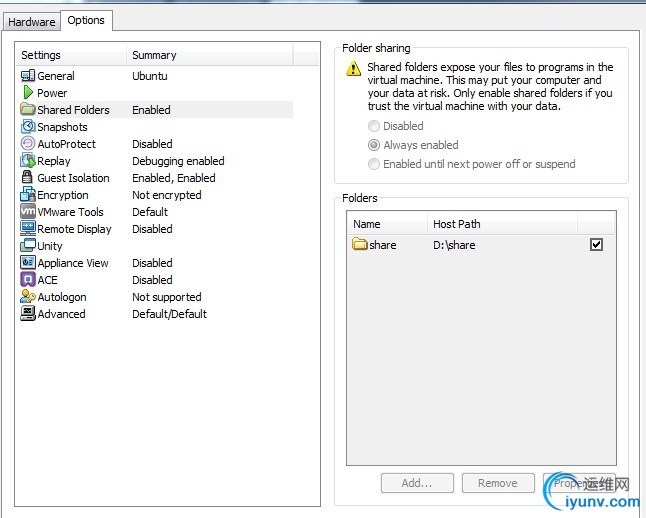646x518 pixels.
Task: Click the Settings column header
Action: [71, 55]
